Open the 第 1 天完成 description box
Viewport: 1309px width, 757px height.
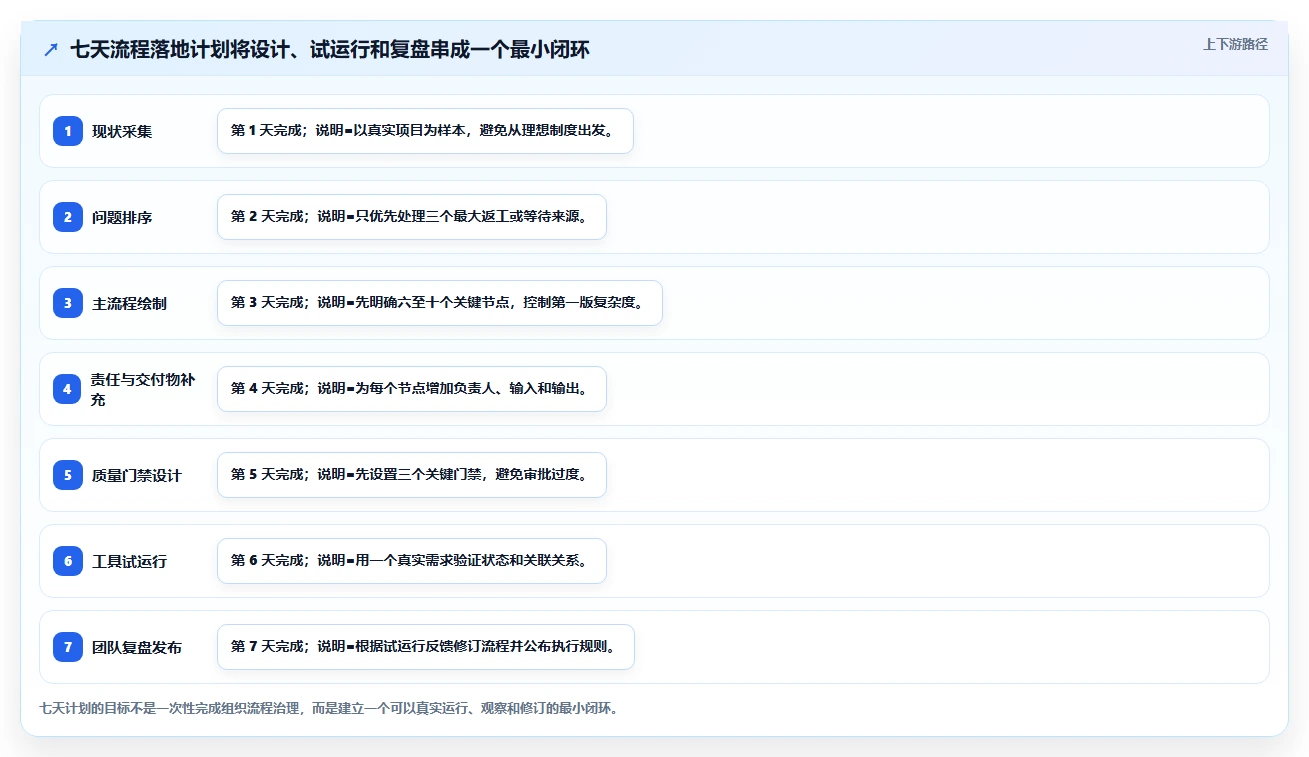point(425,131)
